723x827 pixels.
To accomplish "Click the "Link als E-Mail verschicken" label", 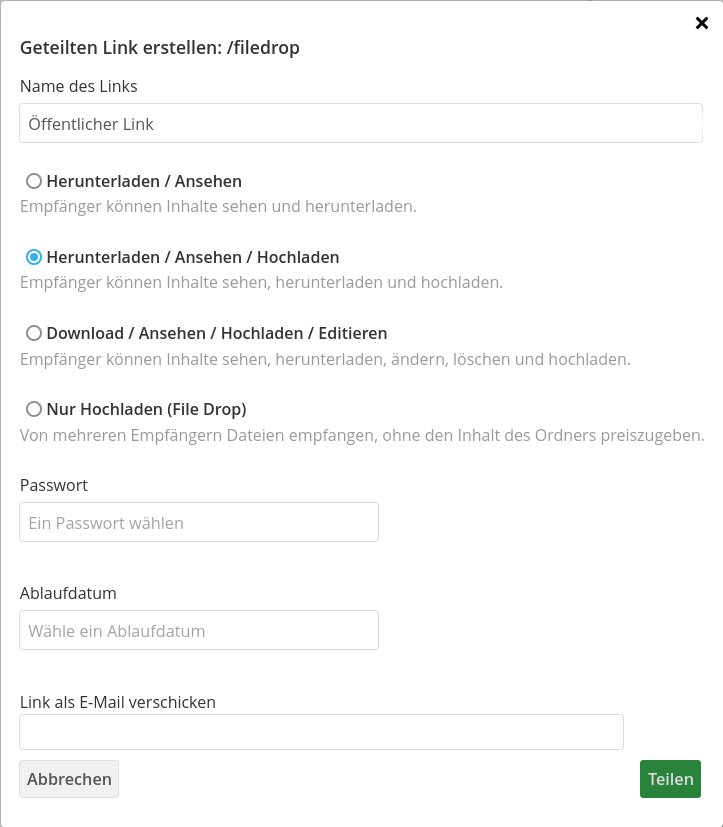I will [117, 702].
